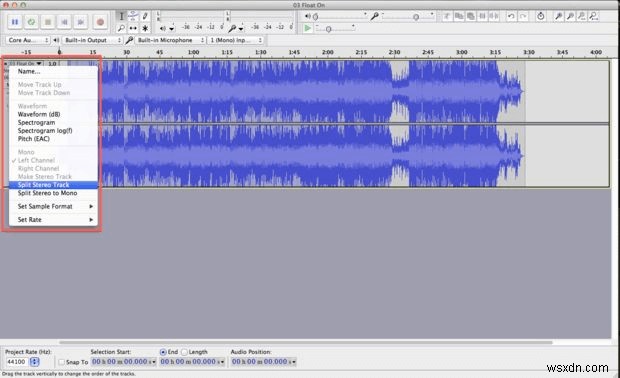Image resolution: width=620 pixels, height=378 pixels.
Task: Click the Audio Position time field
Action: (264, 362)
